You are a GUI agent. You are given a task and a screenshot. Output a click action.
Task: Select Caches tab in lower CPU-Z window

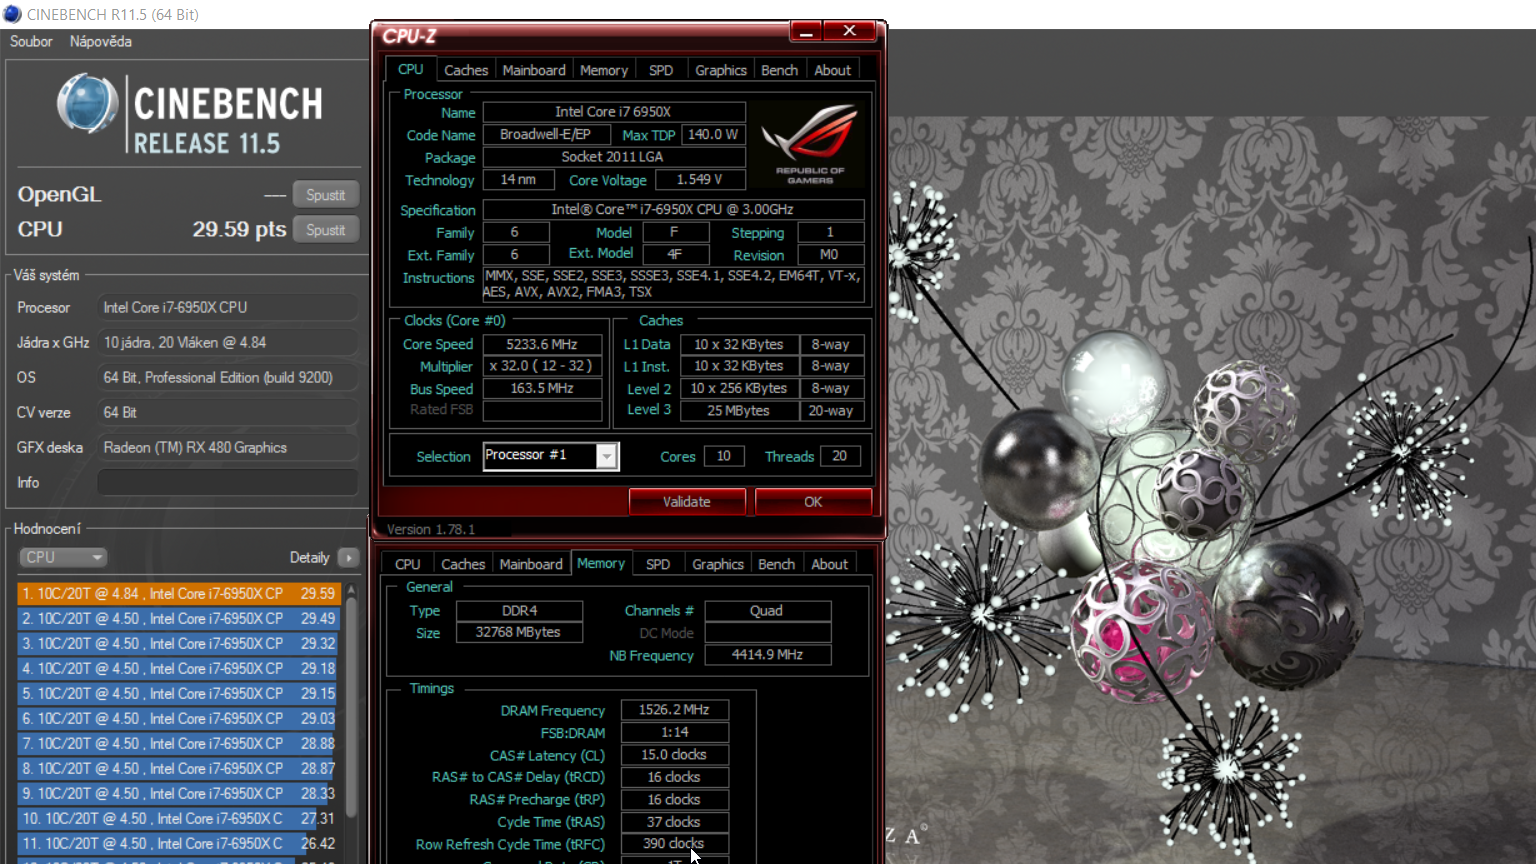tap(463, 564)
